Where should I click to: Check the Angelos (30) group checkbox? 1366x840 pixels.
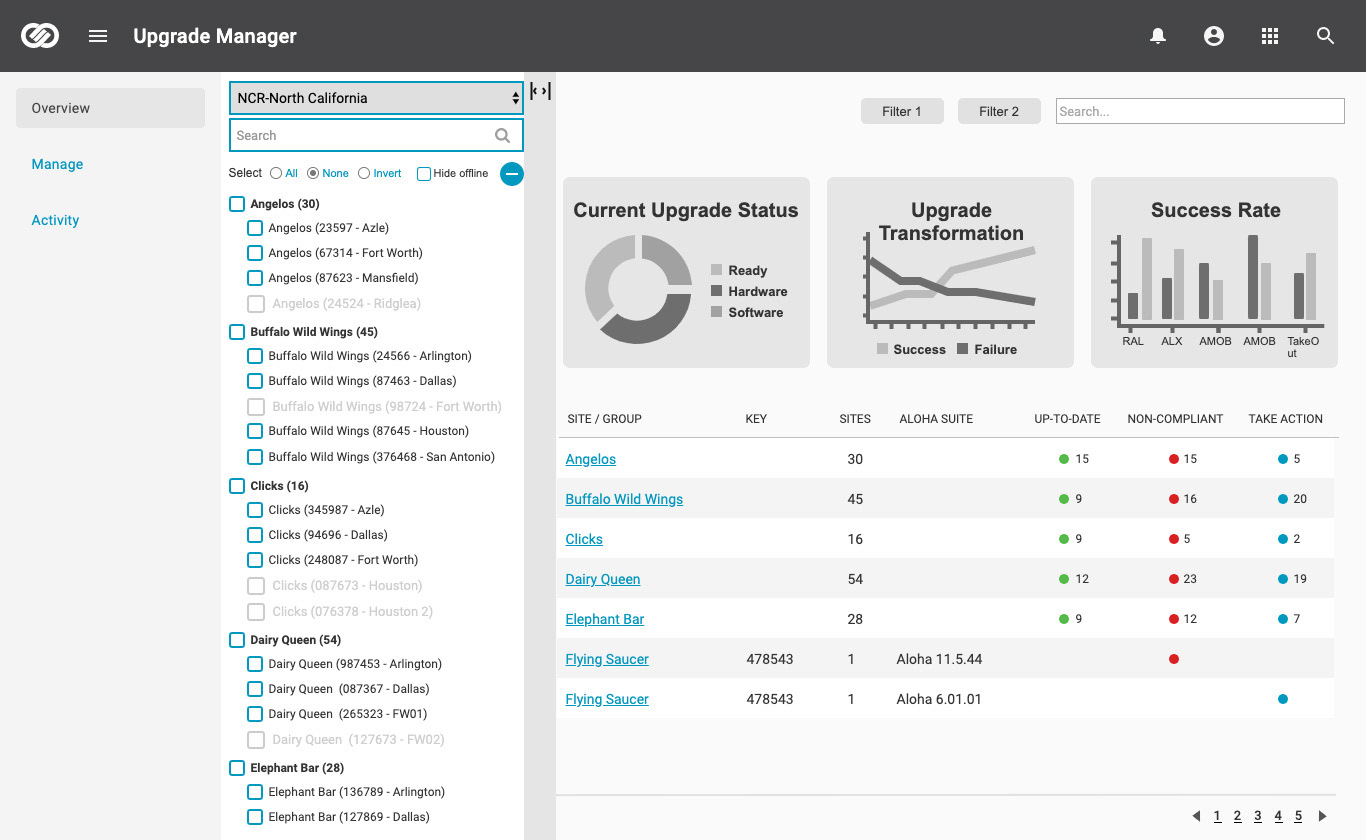point(237,204)
